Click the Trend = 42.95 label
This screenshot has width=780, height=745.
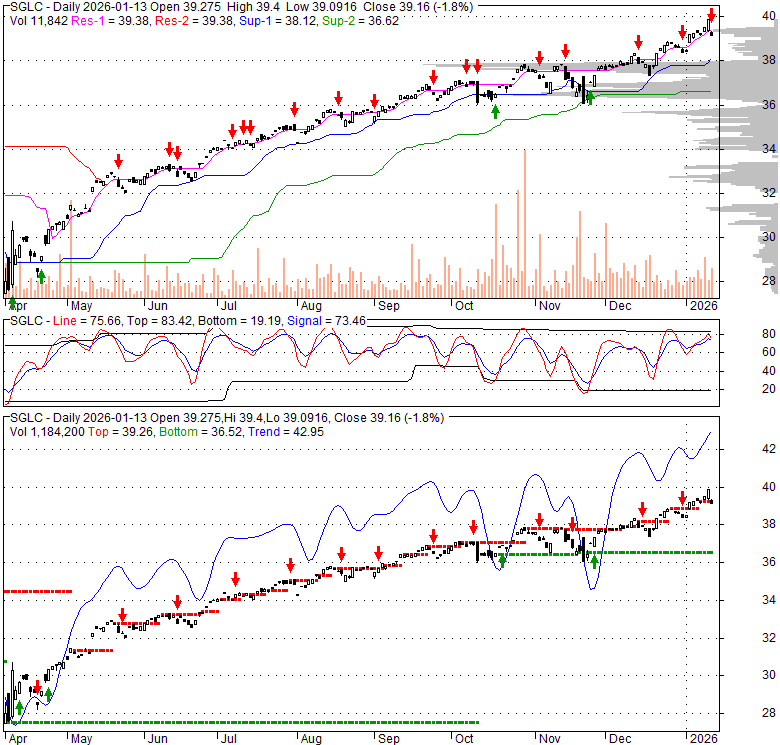tap(286, 432)
